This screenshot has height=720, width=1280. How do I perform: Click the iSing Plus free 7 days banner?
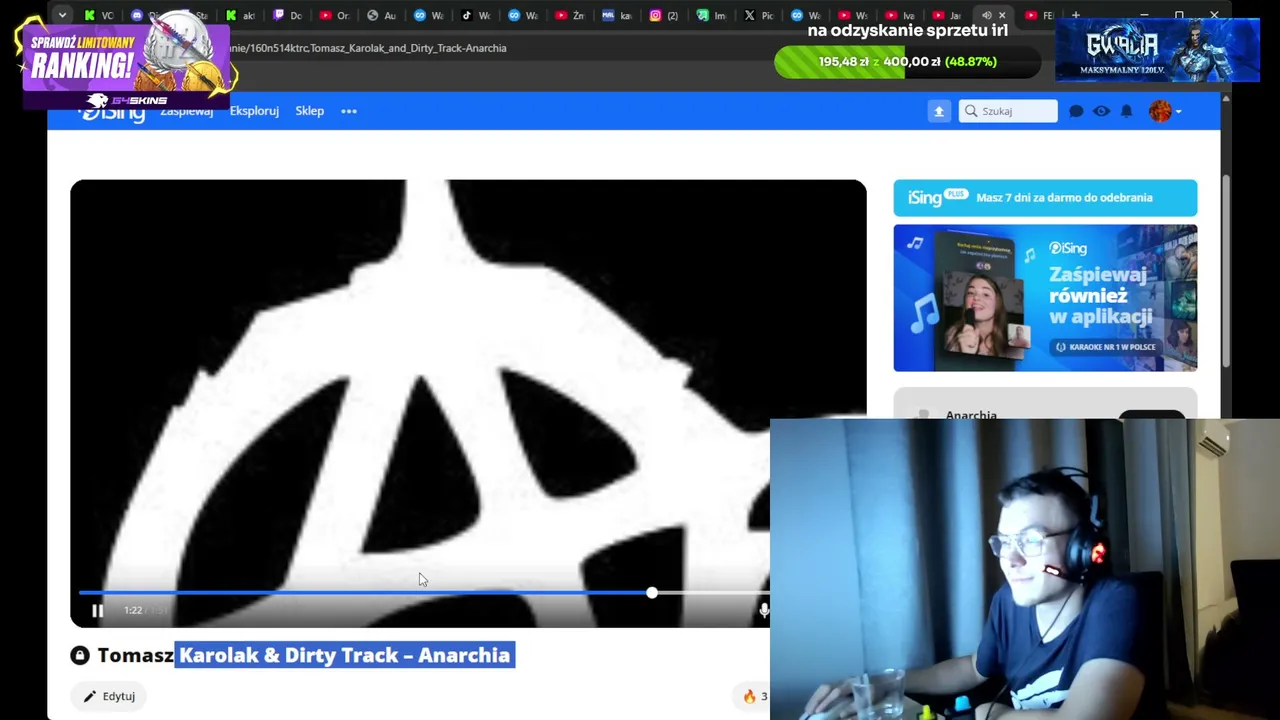[x=1045, y=198]
